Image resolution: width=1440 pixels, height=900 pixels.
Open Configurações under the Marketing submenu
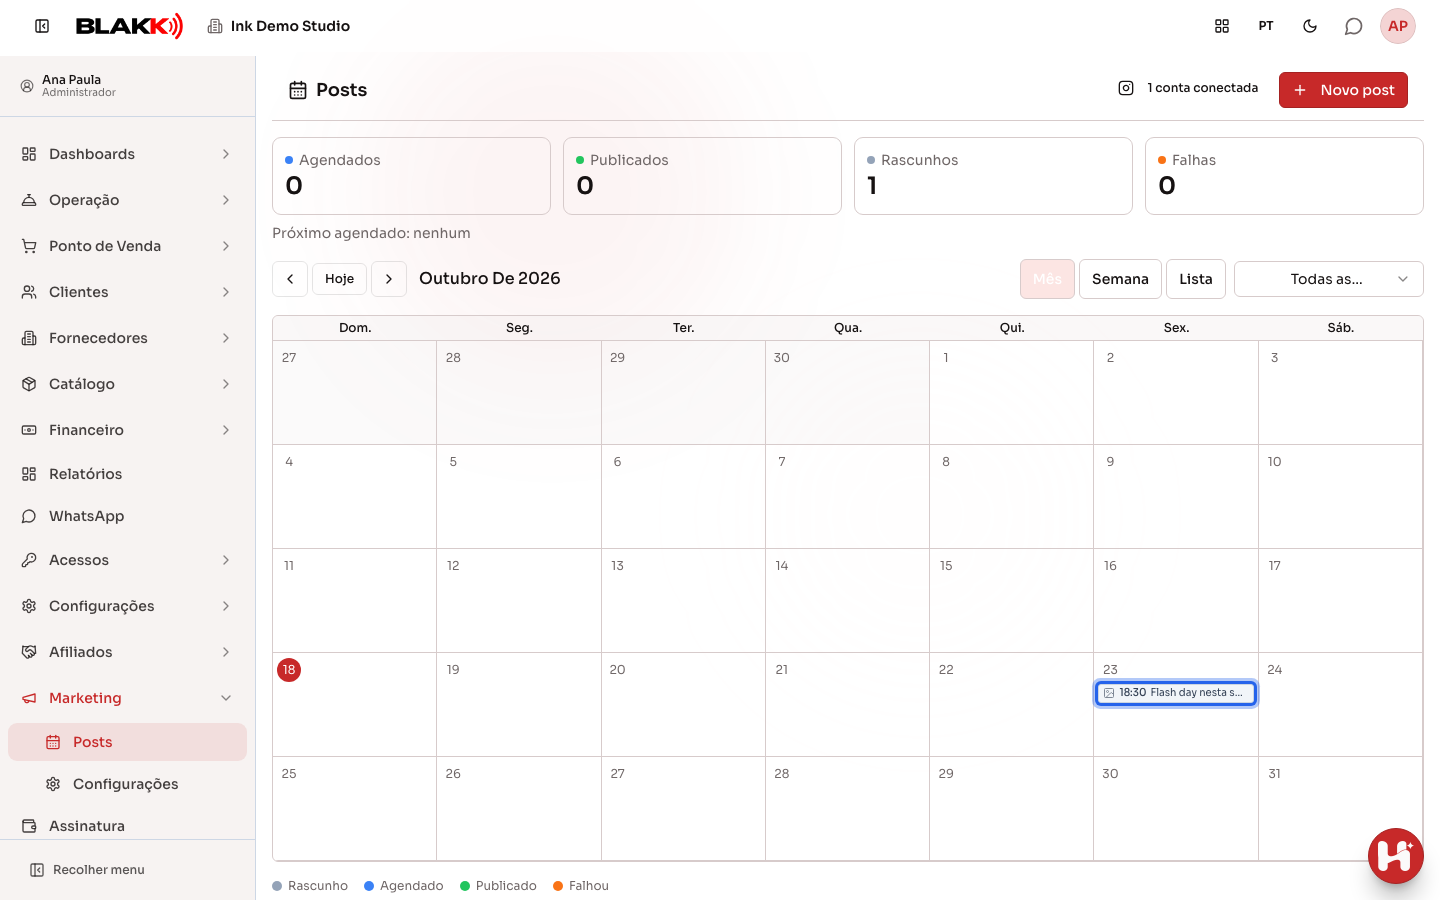point(127,784)
